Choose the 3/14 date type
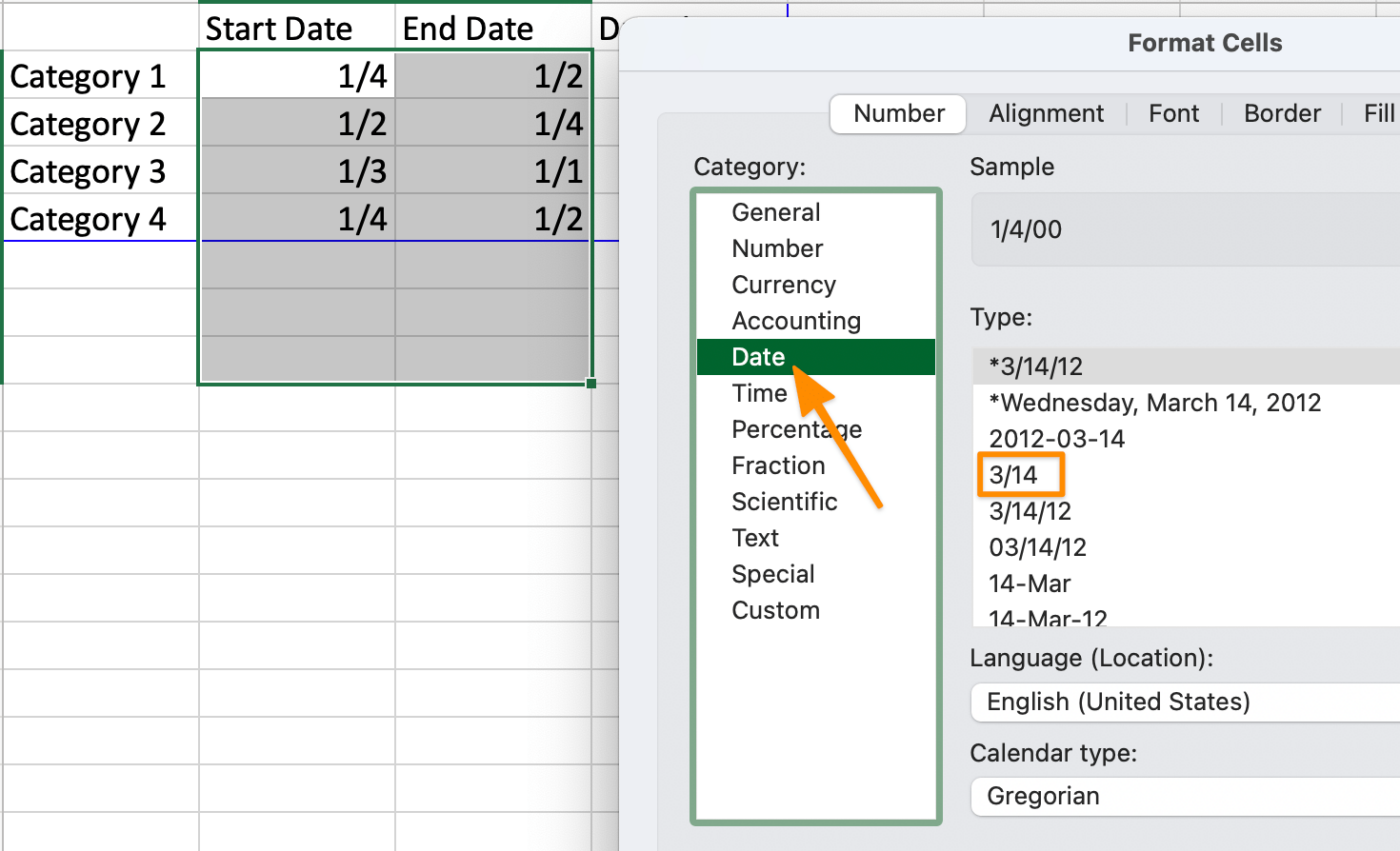 [1186, 475]
